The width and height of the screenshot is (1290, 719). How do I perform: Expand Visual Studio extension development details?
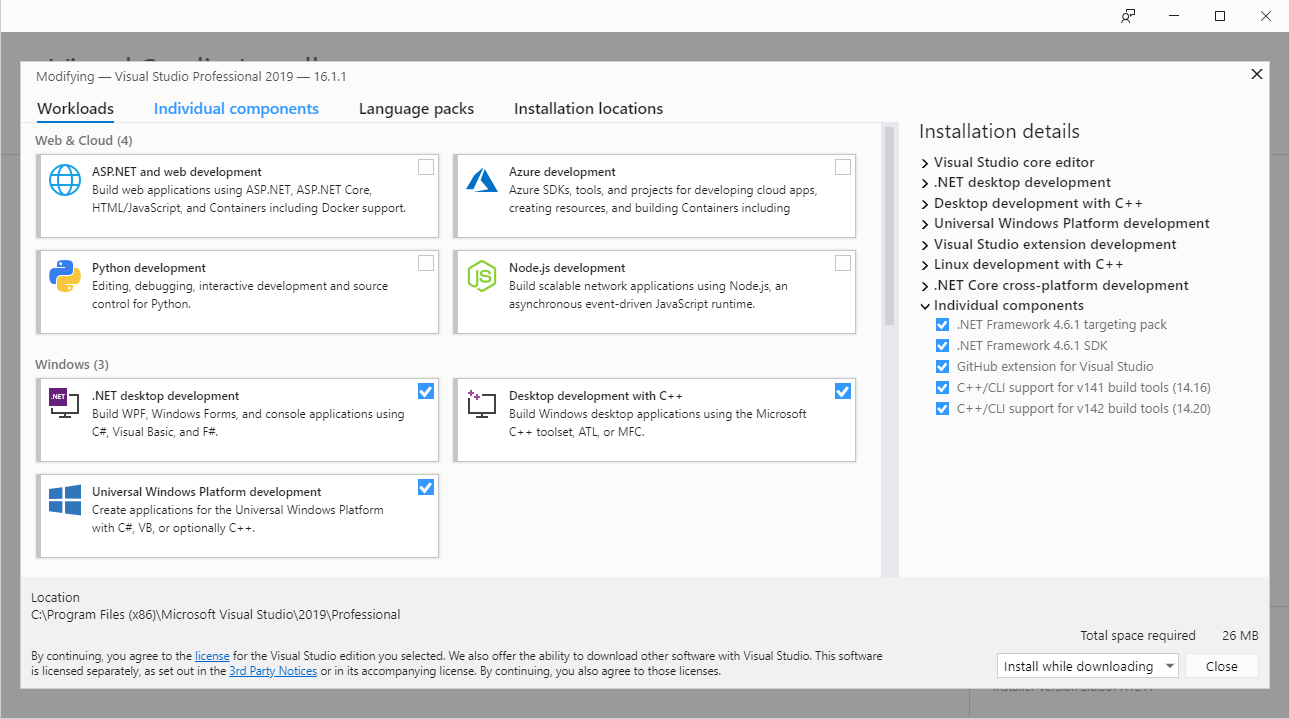pyautogui.click(x=925, y=245)
